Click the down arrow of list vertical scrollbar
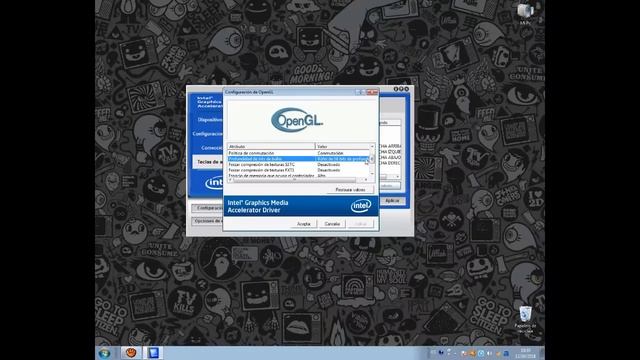Screen dimensions: 640x360 tap(372, 174)
